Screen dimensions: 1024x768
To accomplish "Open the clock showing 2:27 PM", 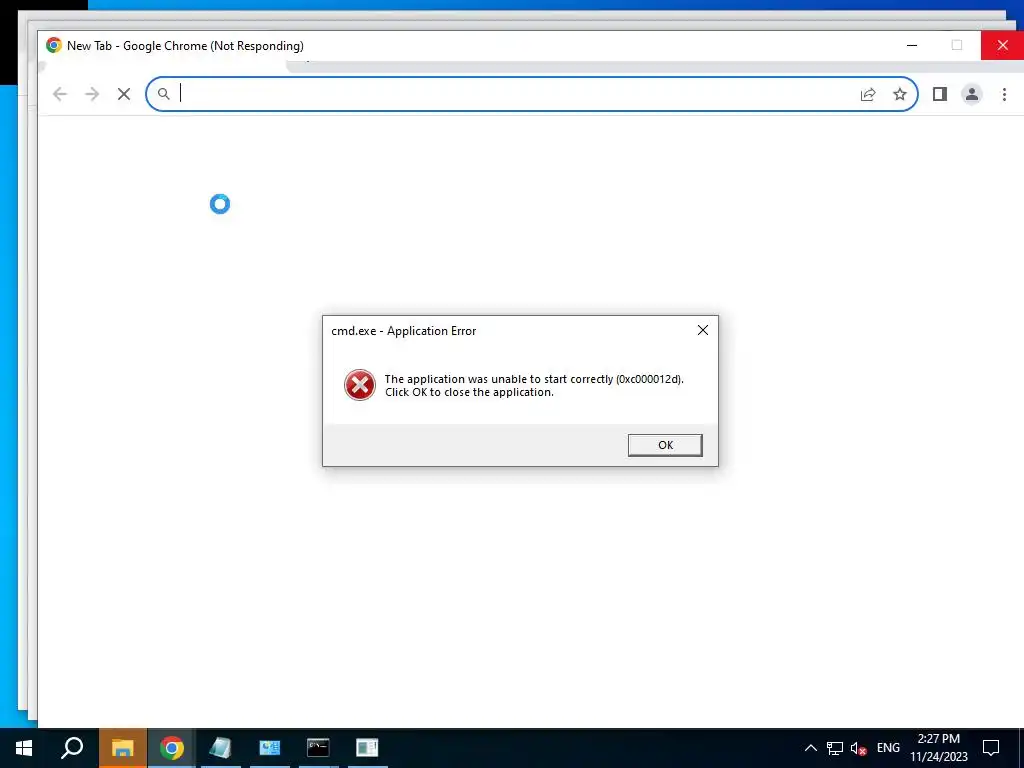I will click(x=939, y=748).
